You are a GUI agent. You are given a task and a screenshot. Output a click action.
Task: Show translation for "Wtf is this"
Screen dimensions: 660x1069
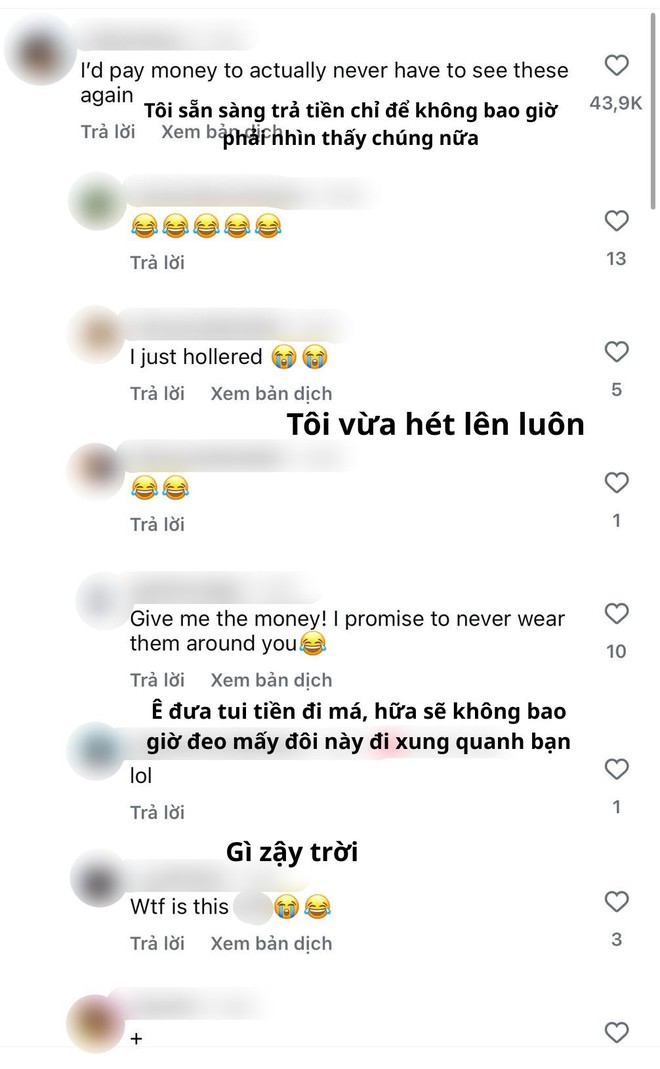pyautogui.click(x=271, y=944)
